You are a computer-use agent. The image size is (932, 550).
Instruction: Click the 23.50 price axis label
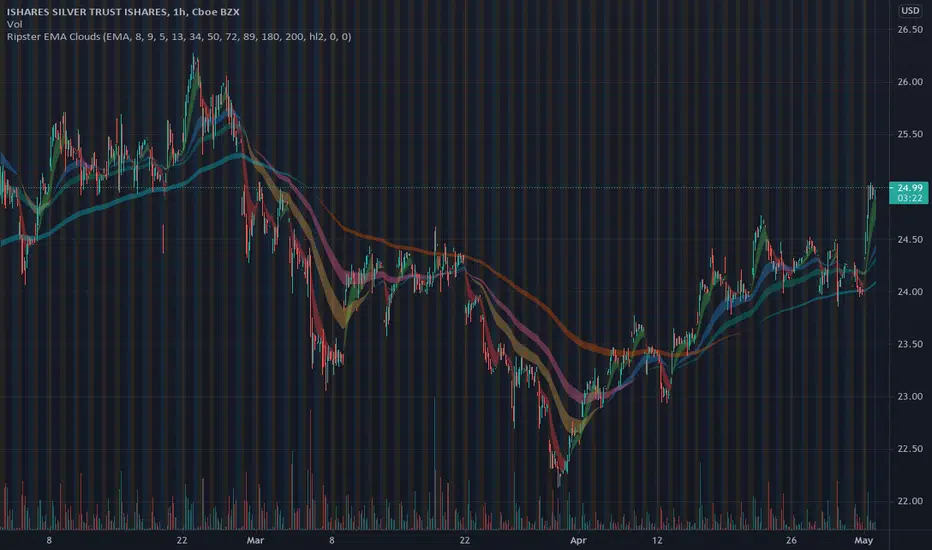(910, 344)
